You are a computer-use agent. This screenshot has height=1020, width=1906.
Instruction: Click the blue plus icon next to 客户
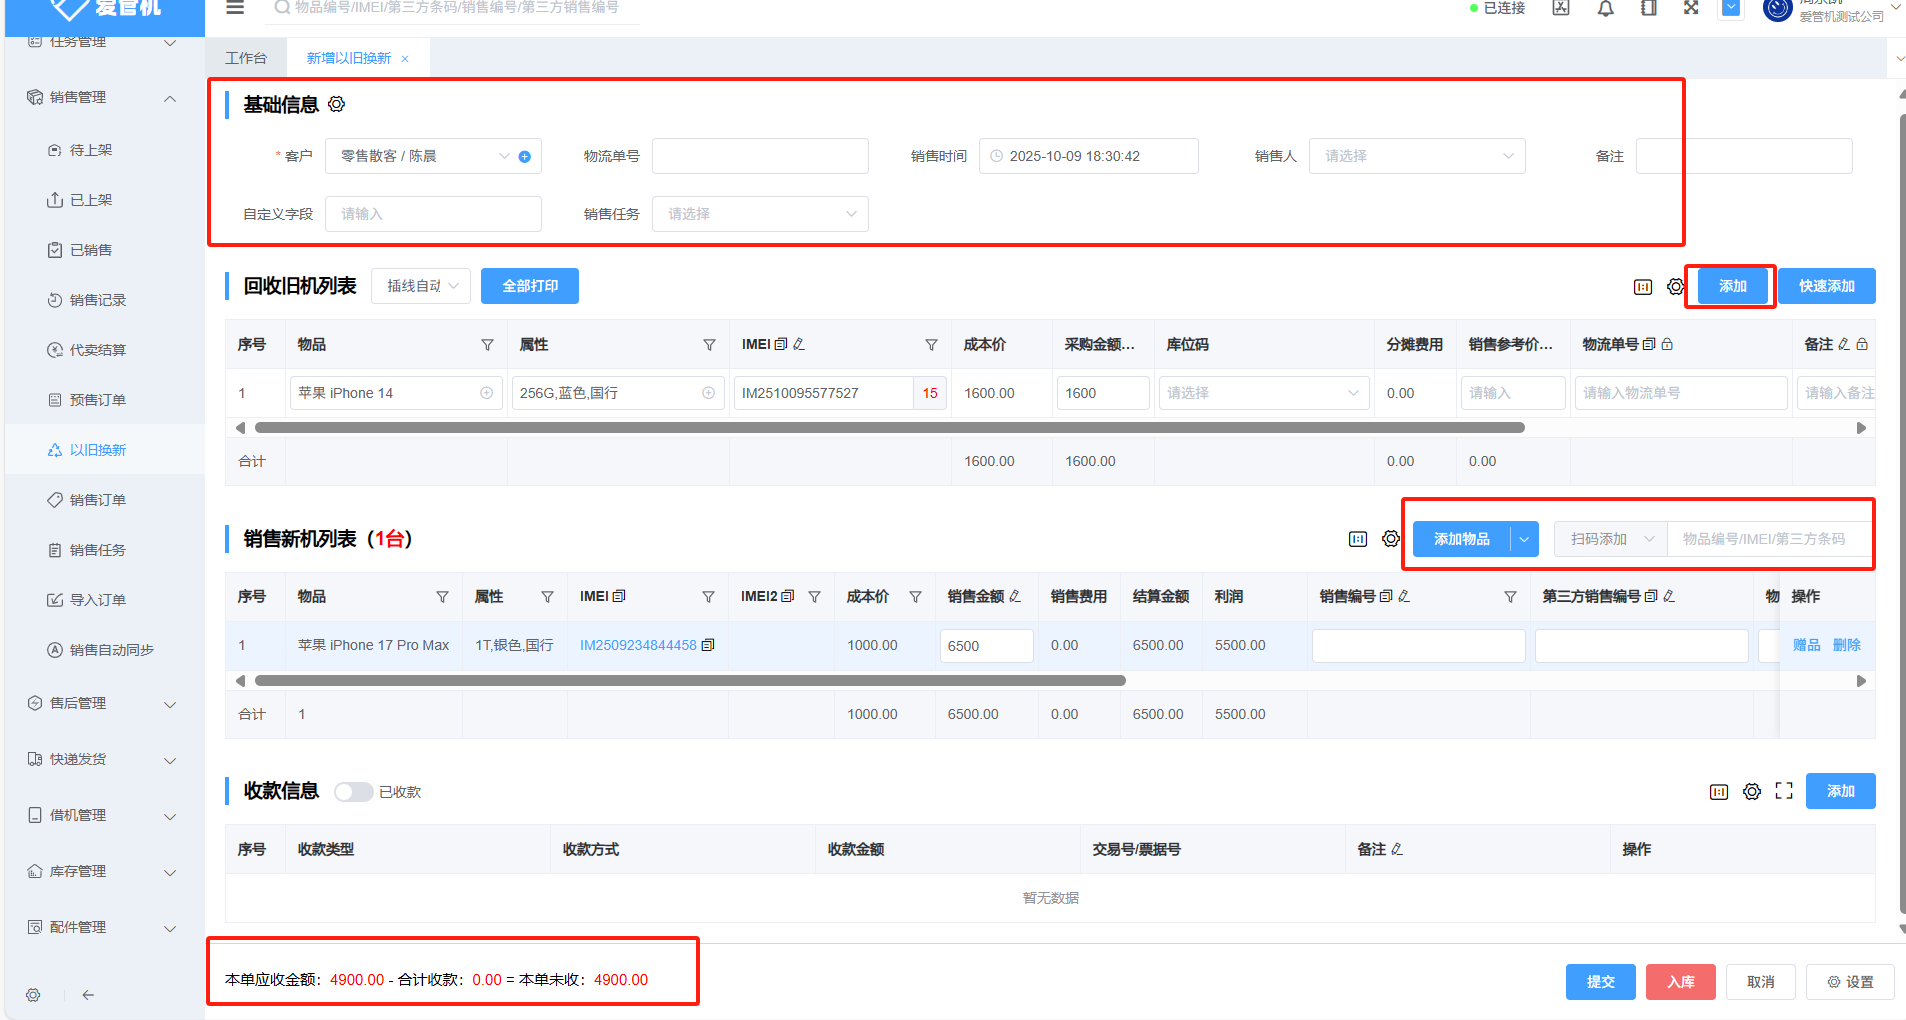click(x=525, y=157)
